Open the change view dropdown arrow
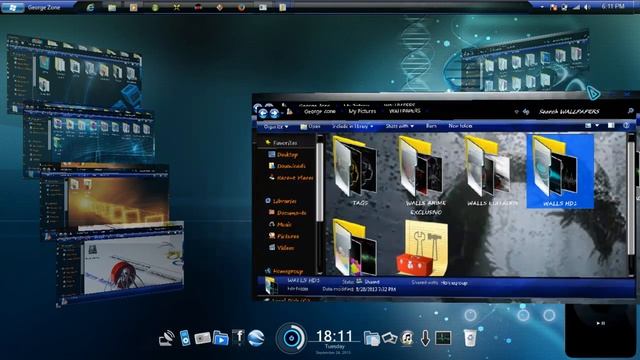This screenshot has height=360, width=640. (x=597, y=126)
